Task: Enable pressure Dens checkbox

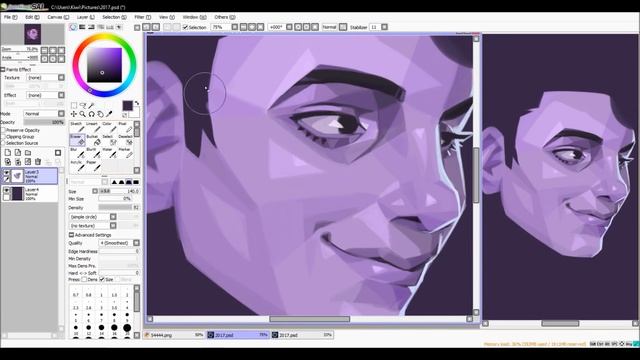Action: (x=84, y=280)
